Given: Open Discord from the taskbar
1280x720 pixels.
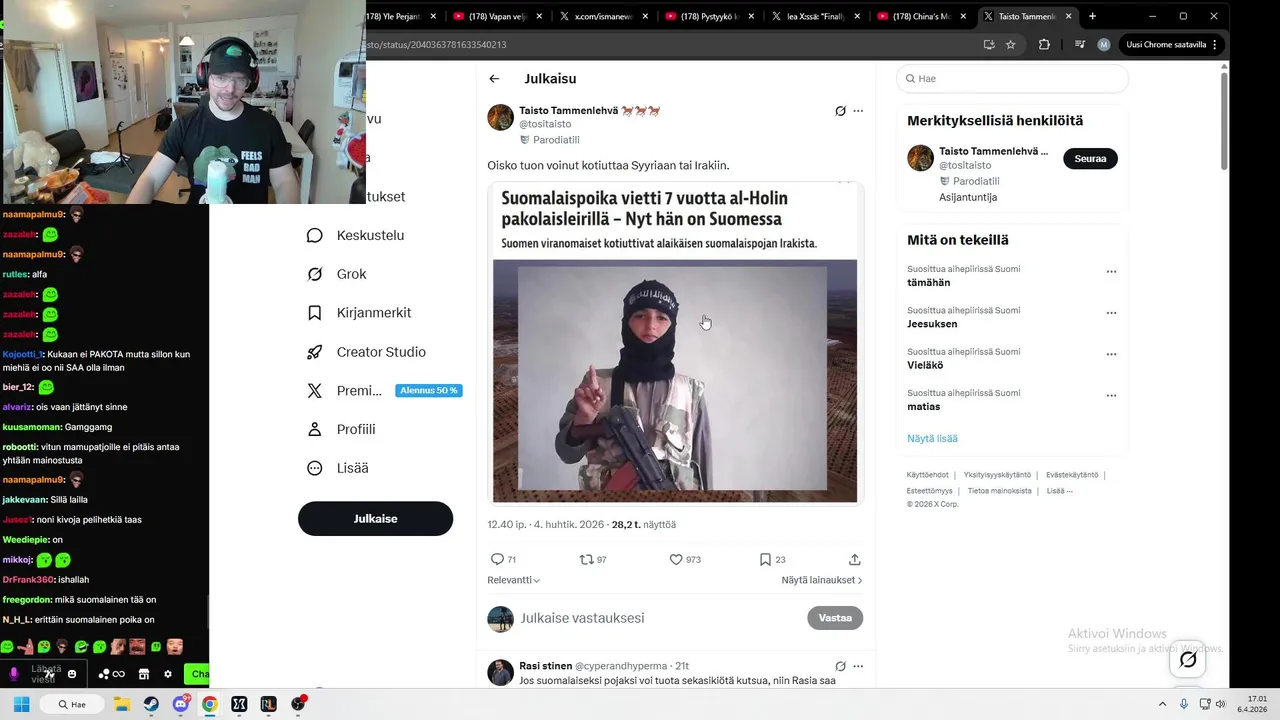Looking at the screenshot, I should pyautogui.click(x=180, y=704).
